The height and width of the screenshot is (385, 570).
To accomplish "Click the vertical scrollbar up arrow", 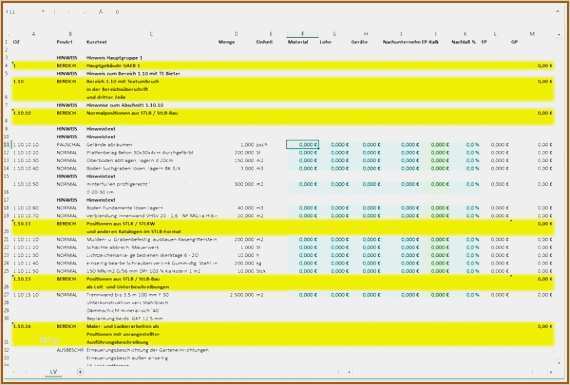I will pyautogui.click(x=558, y=35).
